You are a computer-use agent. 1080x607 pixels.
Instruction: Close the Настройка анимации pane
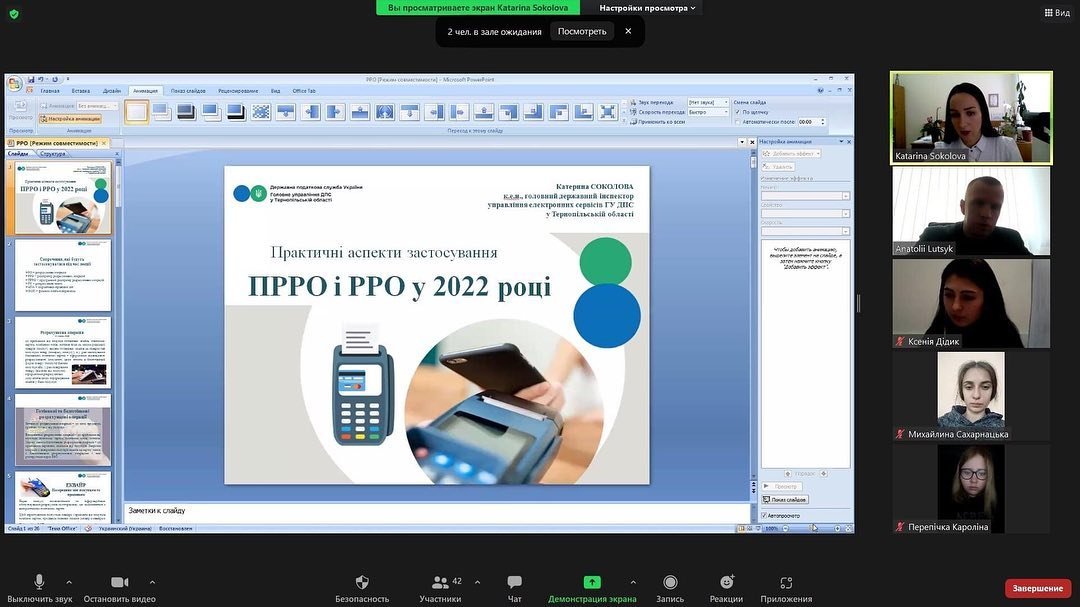[849, 141]
